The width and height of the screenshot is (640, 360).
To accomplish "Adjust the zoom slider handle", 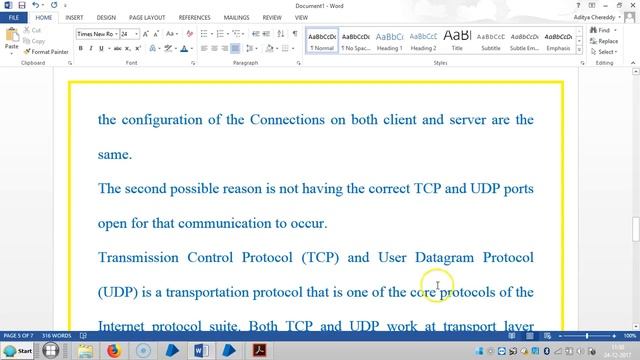I will [x=587, y=336].
